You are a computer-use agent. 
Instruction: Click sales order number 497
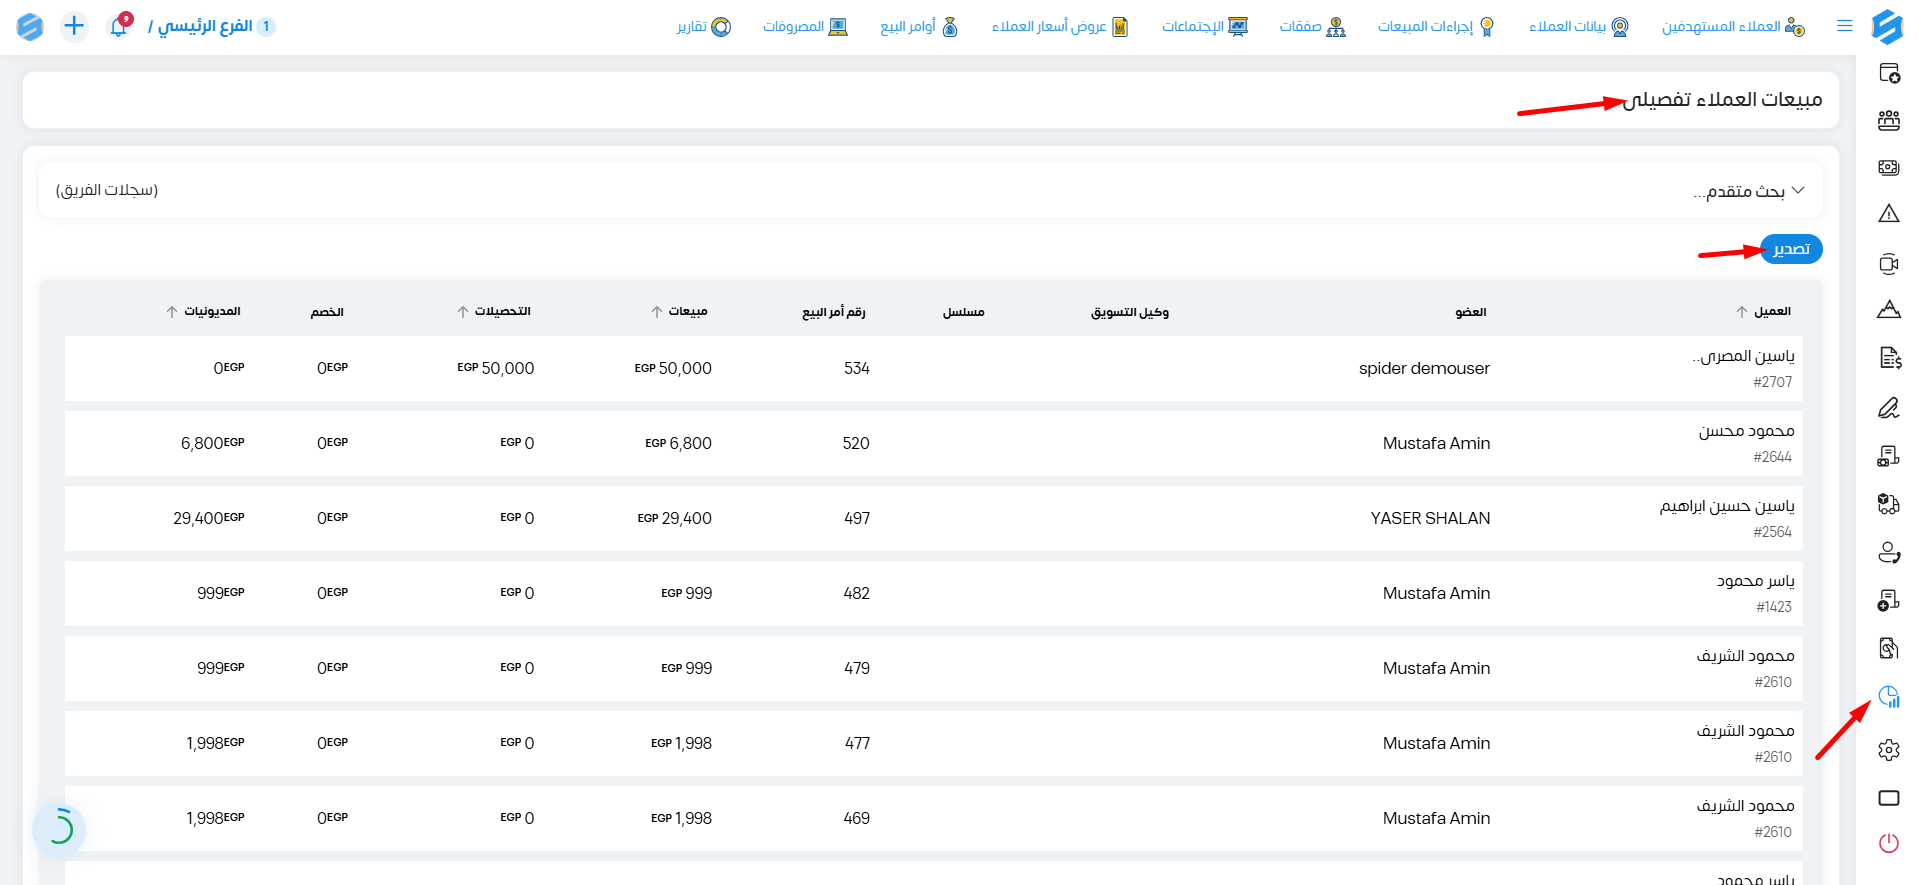coord(856,519)
